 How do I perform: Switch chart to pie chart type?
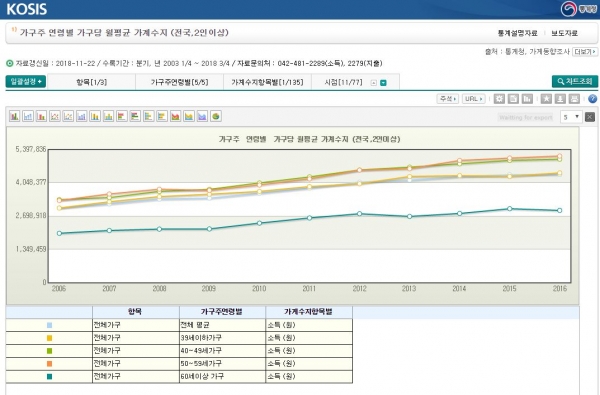pos(215,116)
